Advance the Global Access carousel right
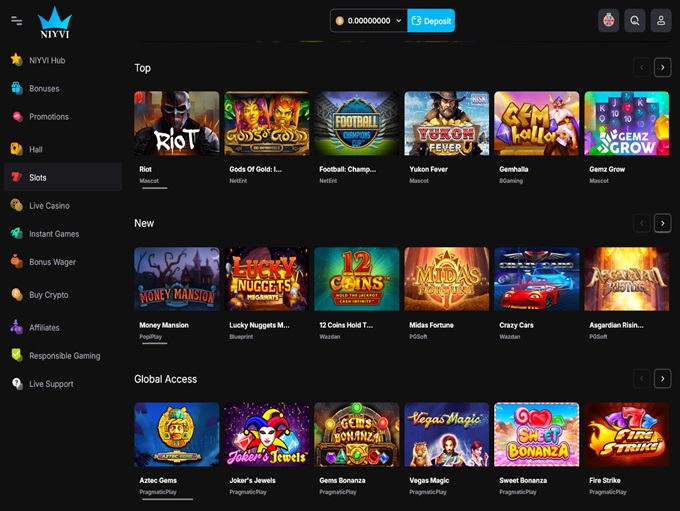Screen dimensions: 680x511 pyautogui.click(x=662, y=379)
